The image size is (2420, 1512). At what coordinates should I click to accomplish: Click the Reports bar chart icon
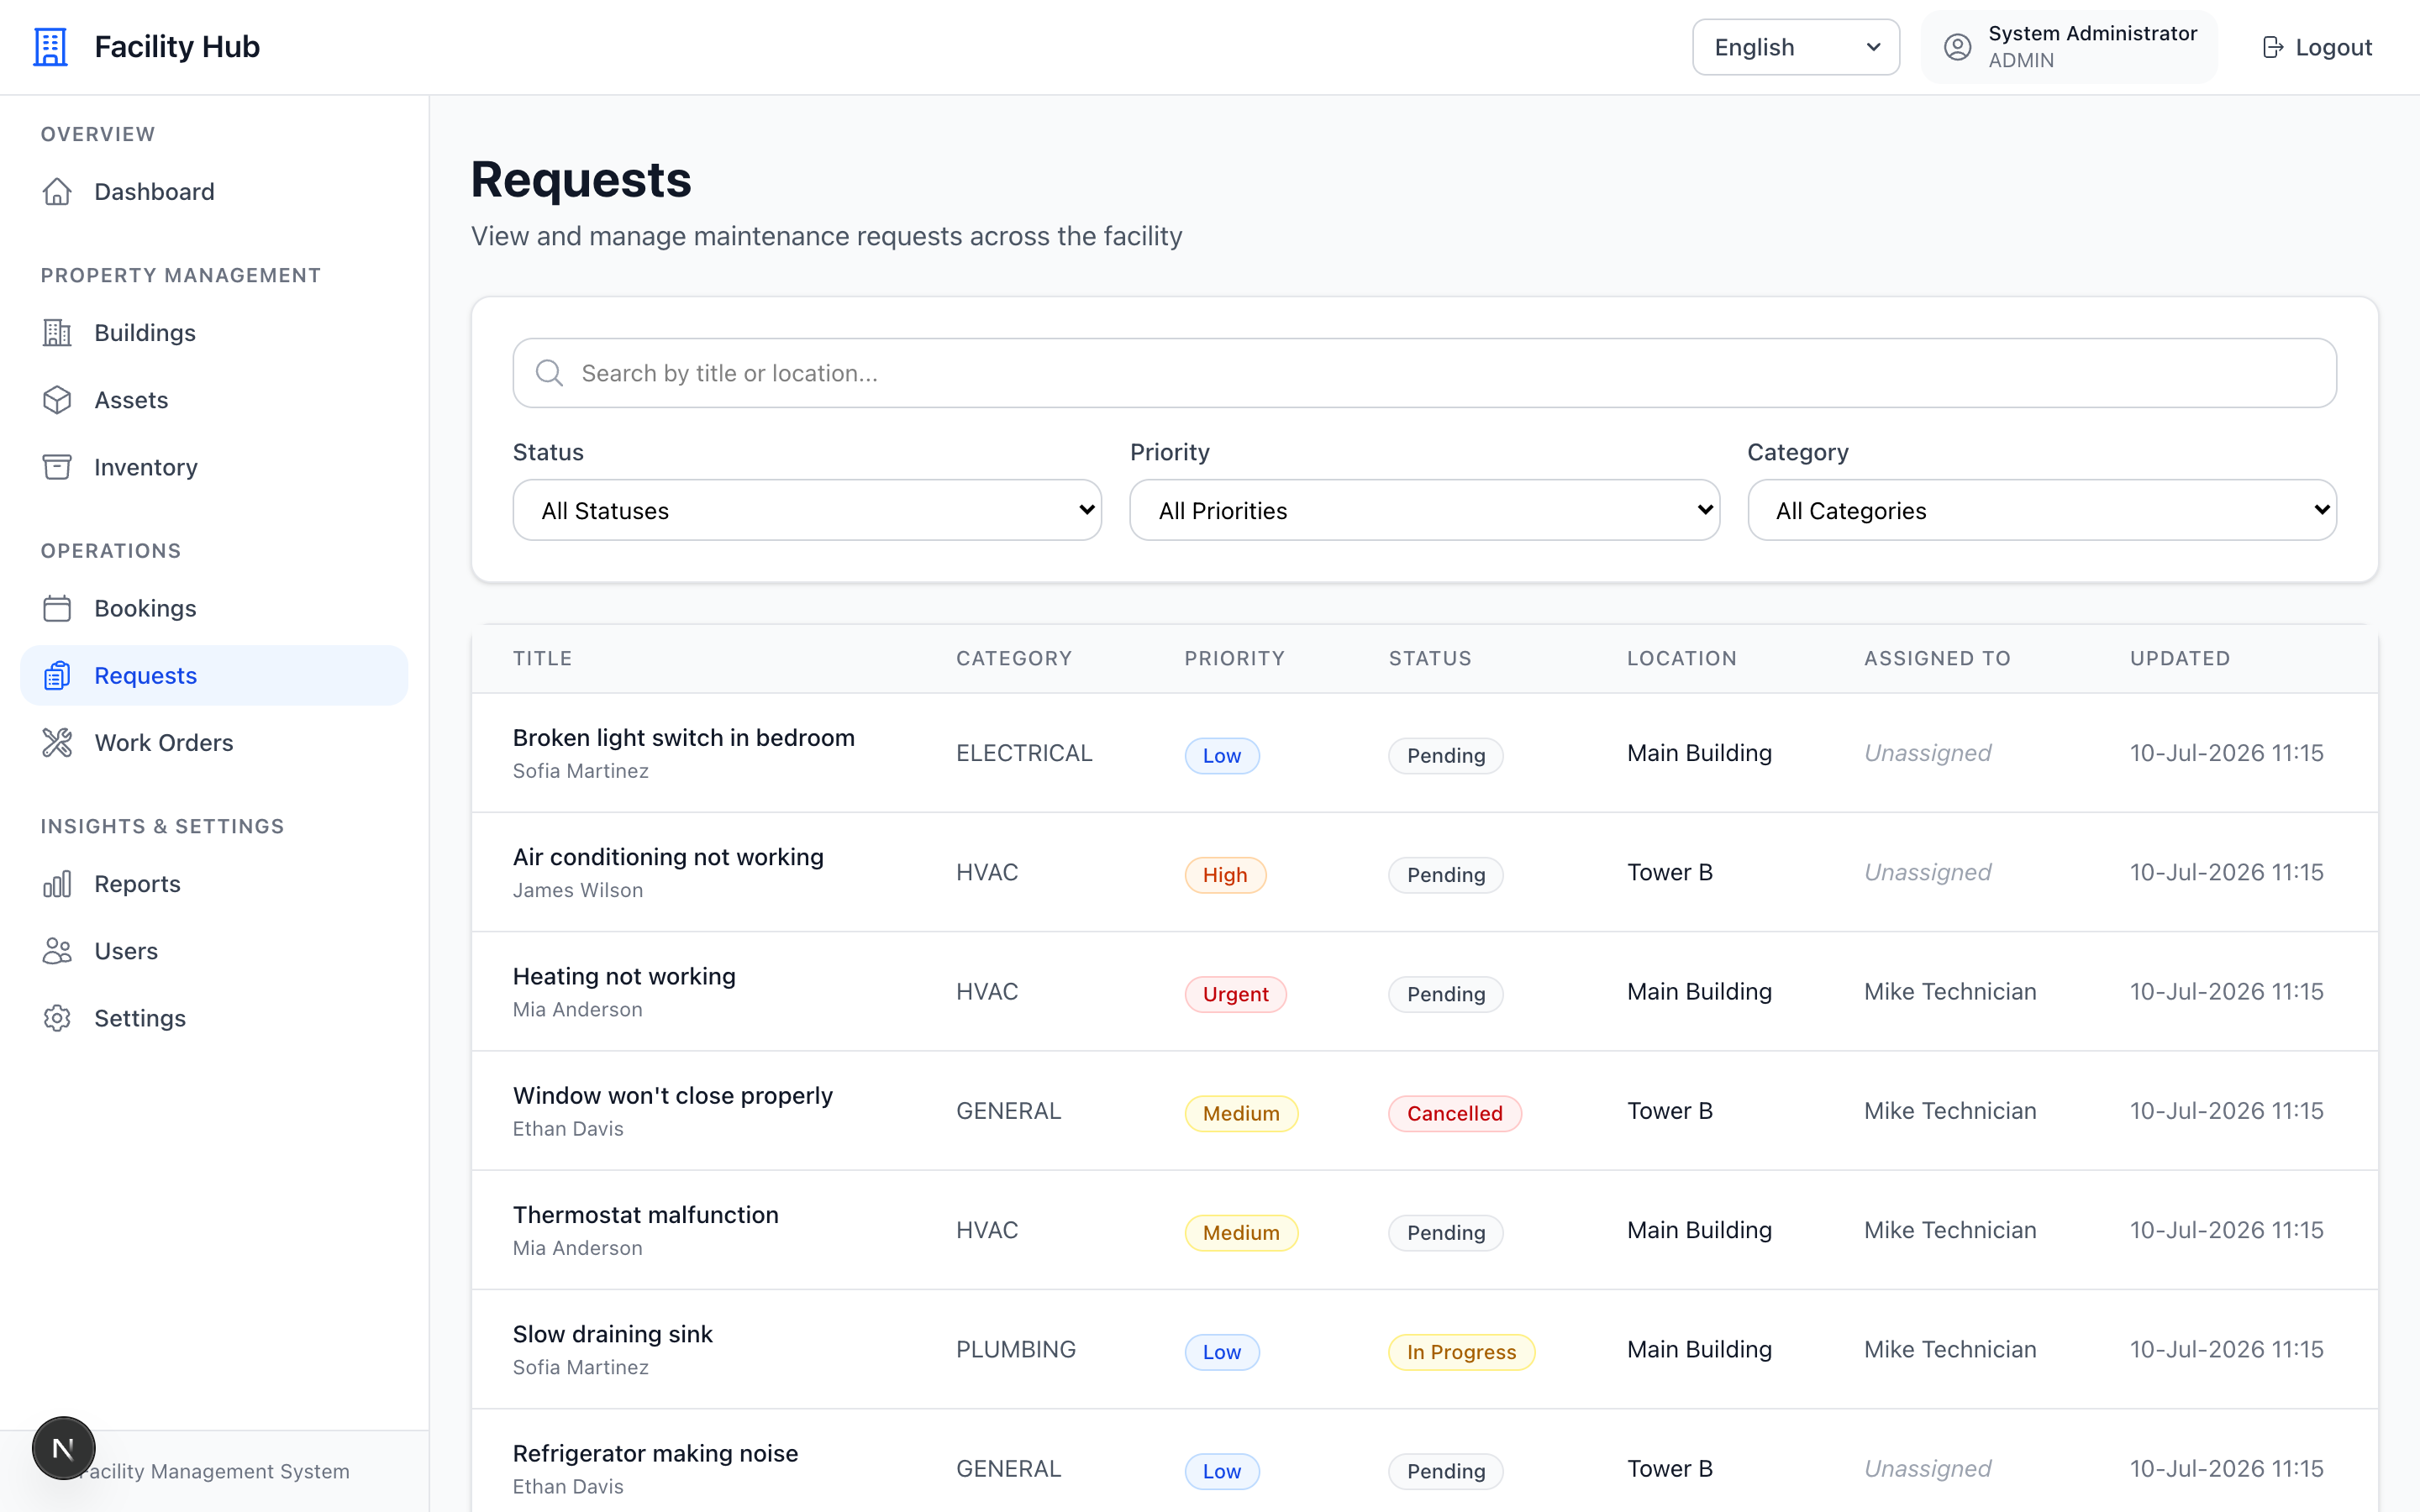click(57, 884)
